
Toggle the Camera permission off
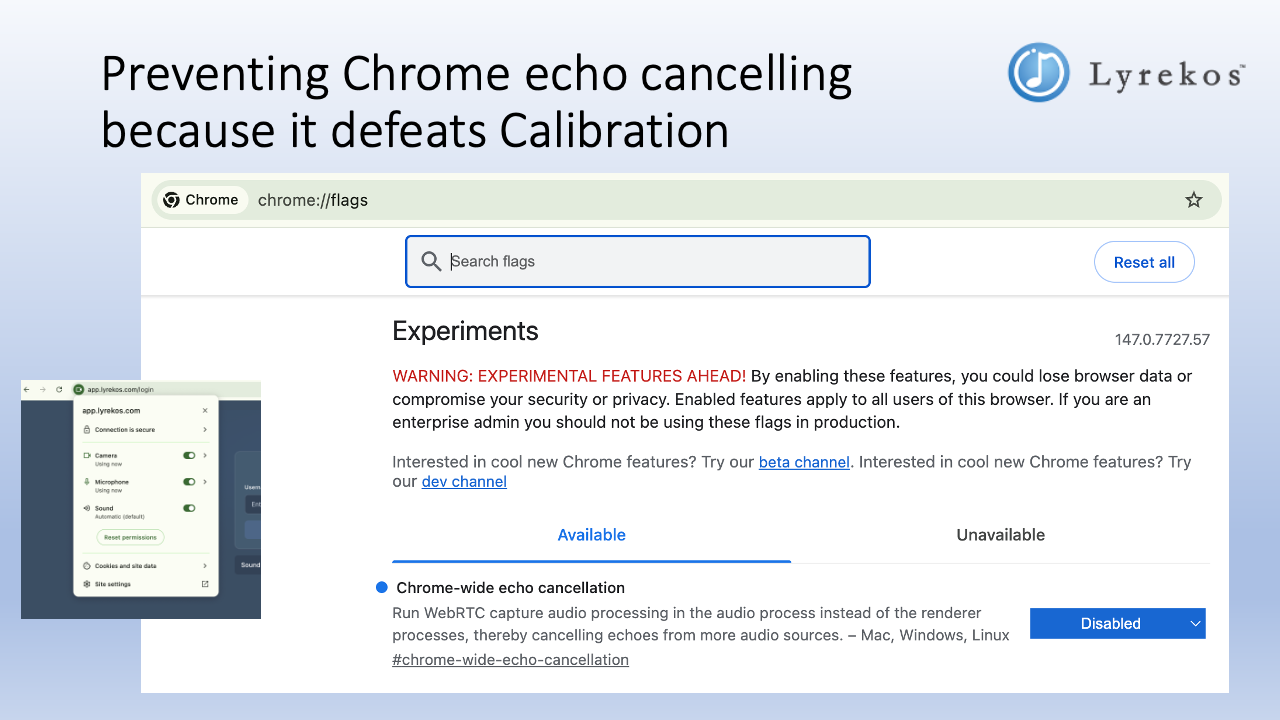tap(189, 456)
